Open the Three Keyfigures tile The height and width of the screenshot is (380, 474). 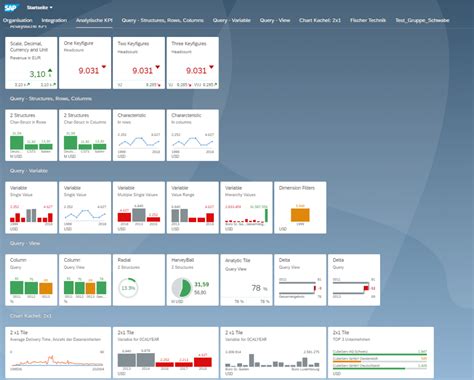(x=193, y=63)
